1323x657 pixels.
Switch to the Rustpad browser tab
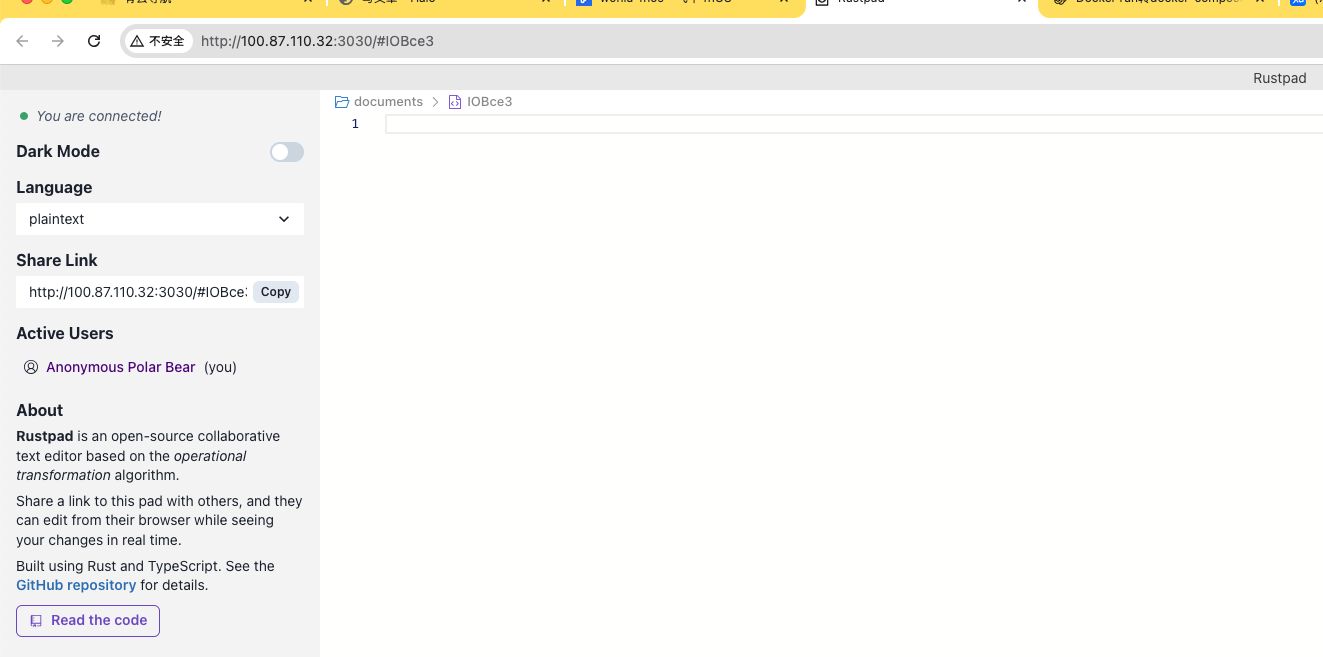(900, 3)
